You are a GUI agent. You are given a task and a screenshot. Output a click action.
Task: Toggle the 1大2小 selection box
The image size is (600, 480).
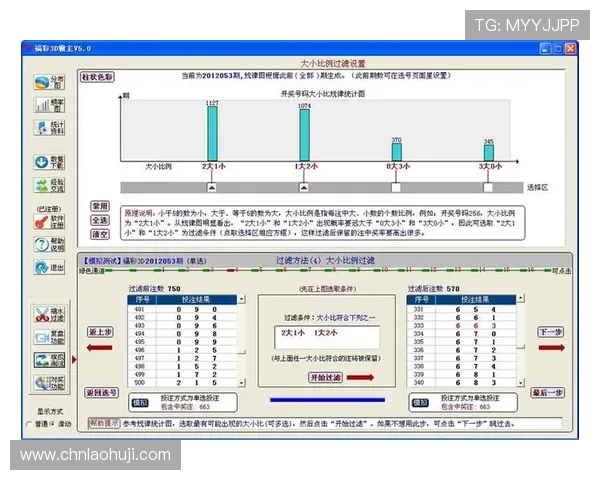click(x=304, y=187)
